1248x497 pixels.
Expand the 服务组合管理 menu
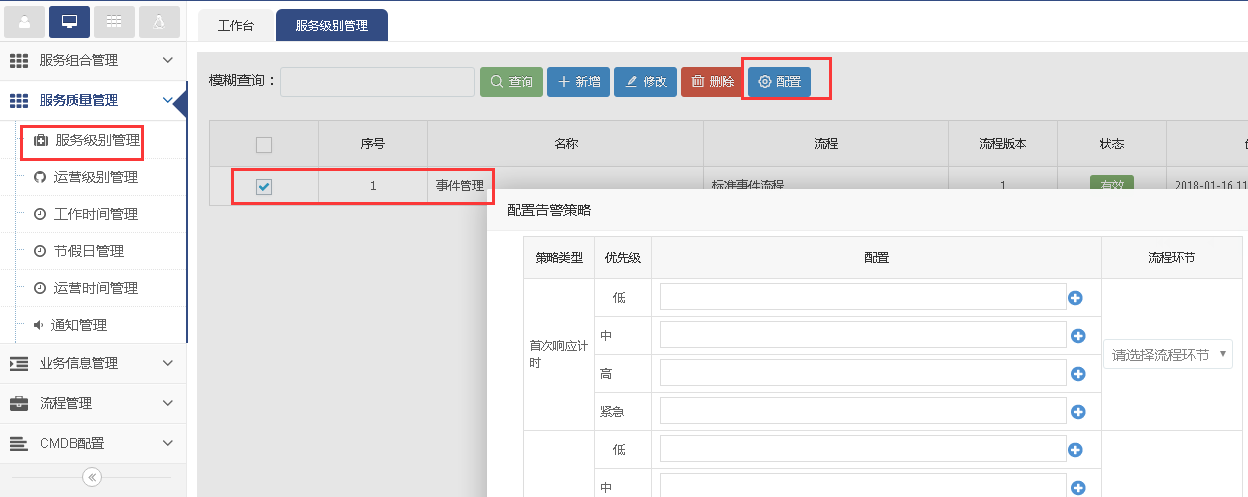[x=93, y=60]
